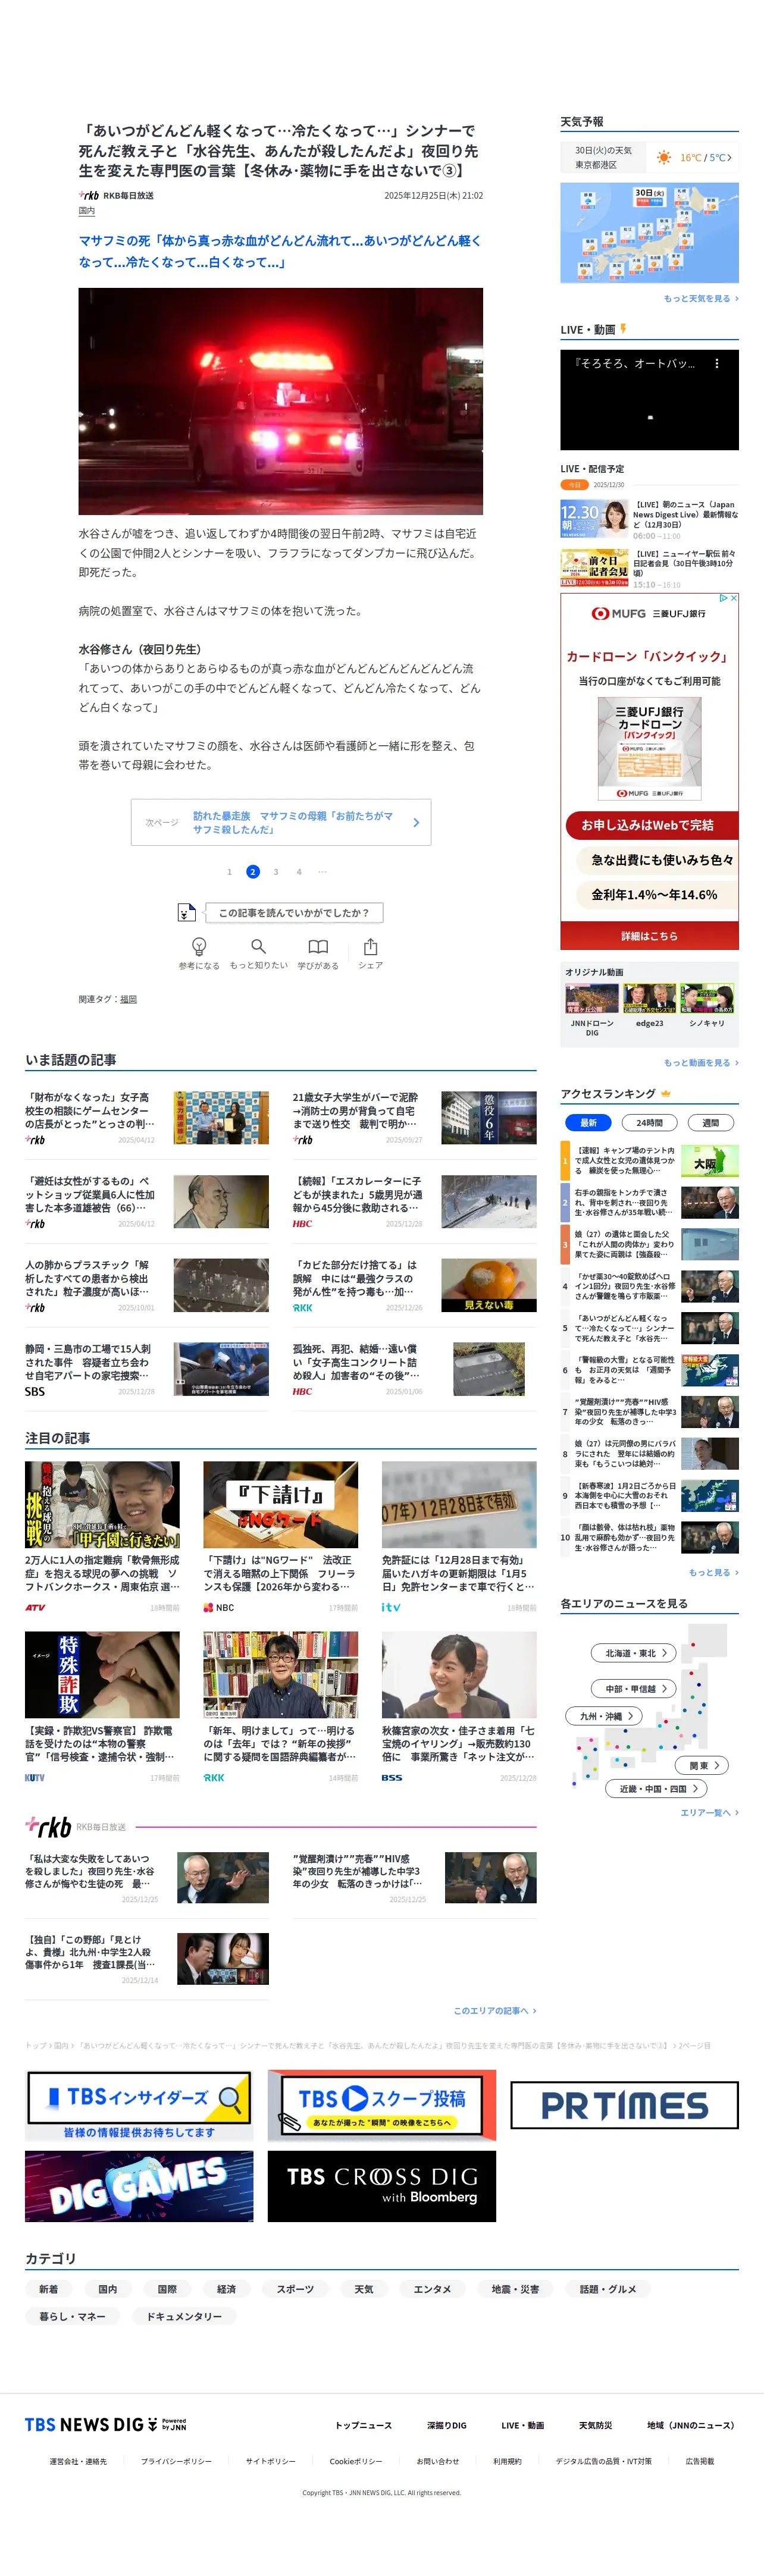Select the 経済 category chip

(227, 2288)
